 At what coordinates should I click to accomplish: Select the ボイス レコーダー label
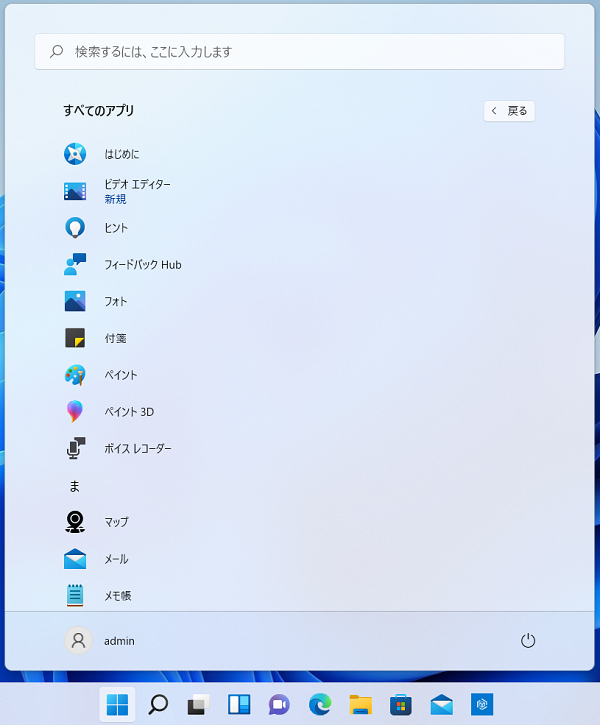click(138, 449)
